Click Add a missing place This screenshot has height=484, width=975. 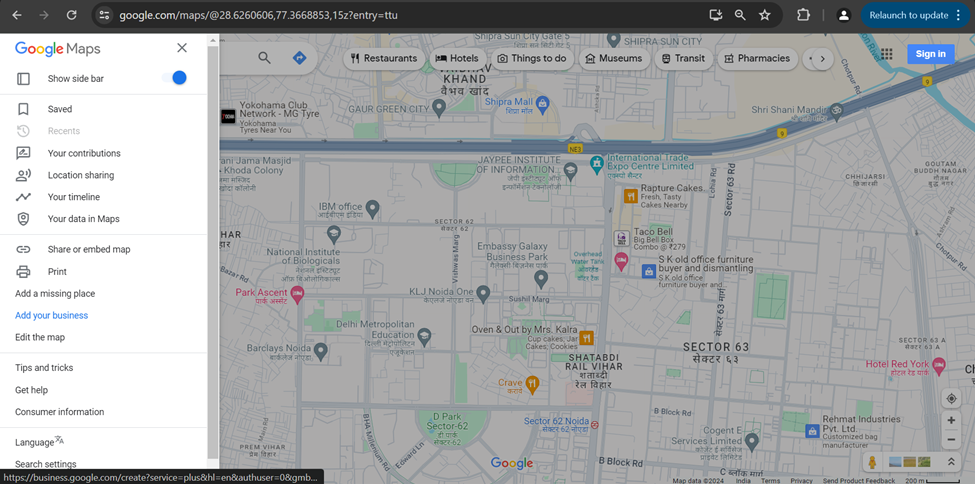click(x=55, y=293)
